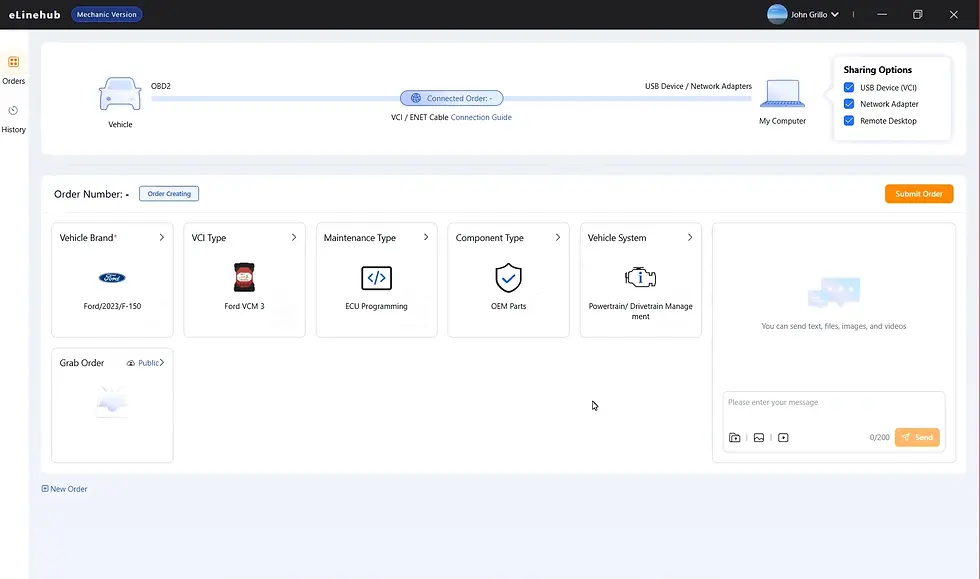Click the Please enter your message field
Image resolution: width=980 pixels, height=579 pixels.
click(x=834, y=408)
